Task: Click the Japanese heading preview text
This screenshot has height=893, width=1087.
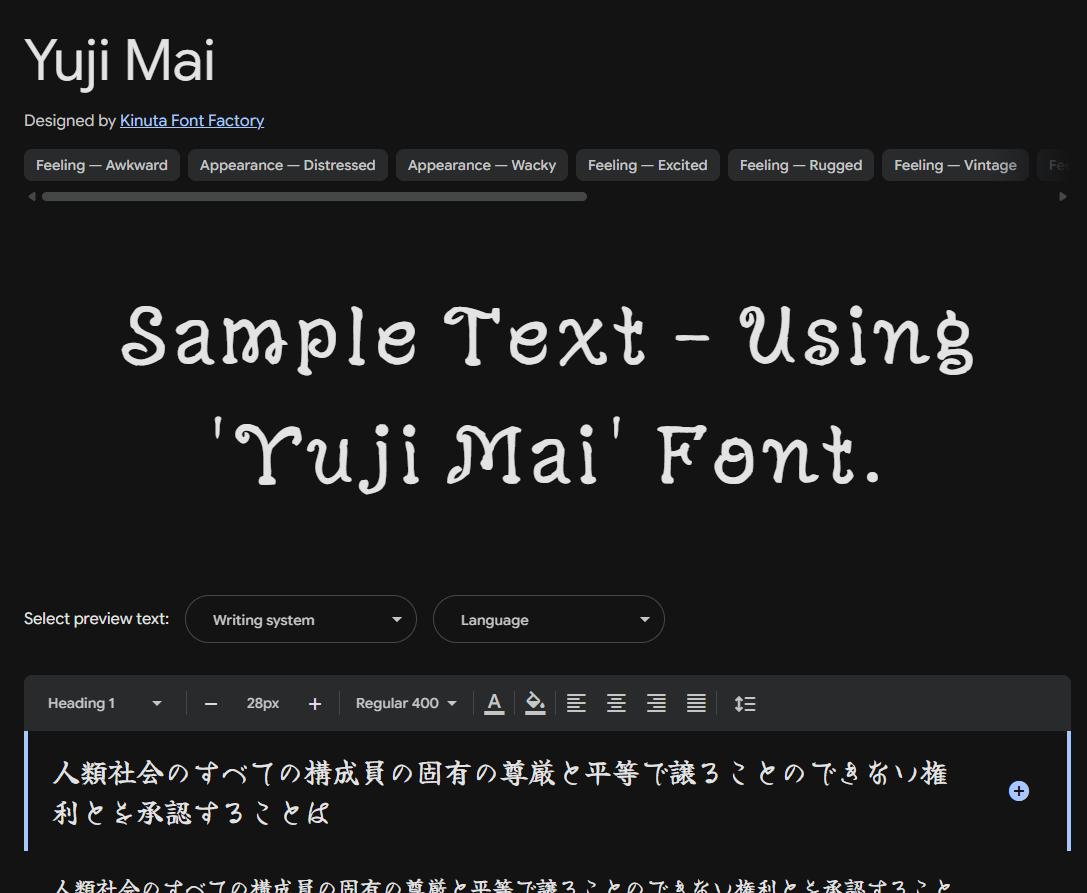Action: (500, 792)
